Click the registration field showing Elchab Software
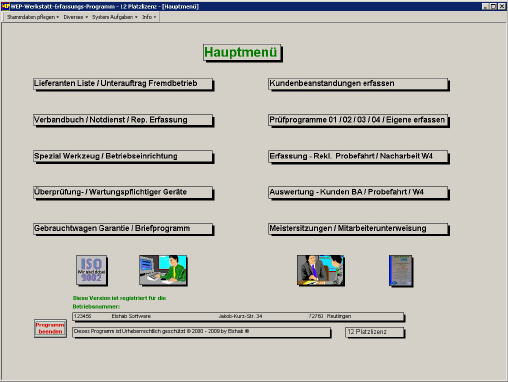Image resolution: width=508 pixels, height=382 pixels. point(238,316)
